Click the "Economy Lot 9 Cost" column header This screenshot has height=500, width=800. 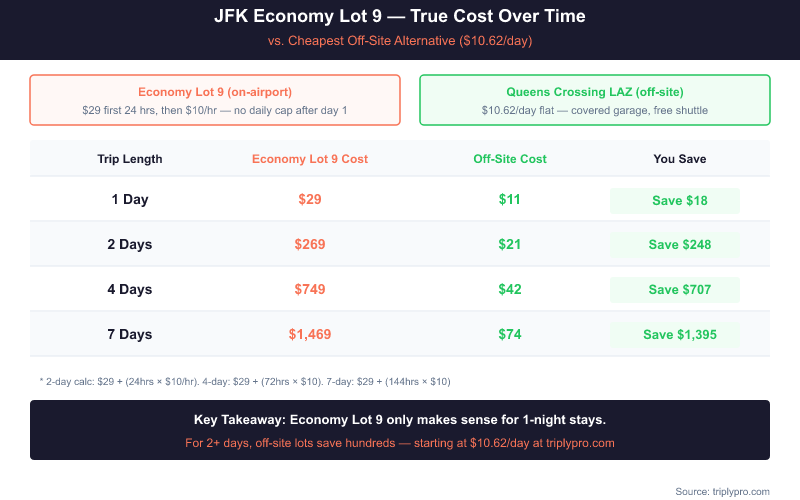coord(310,159)
